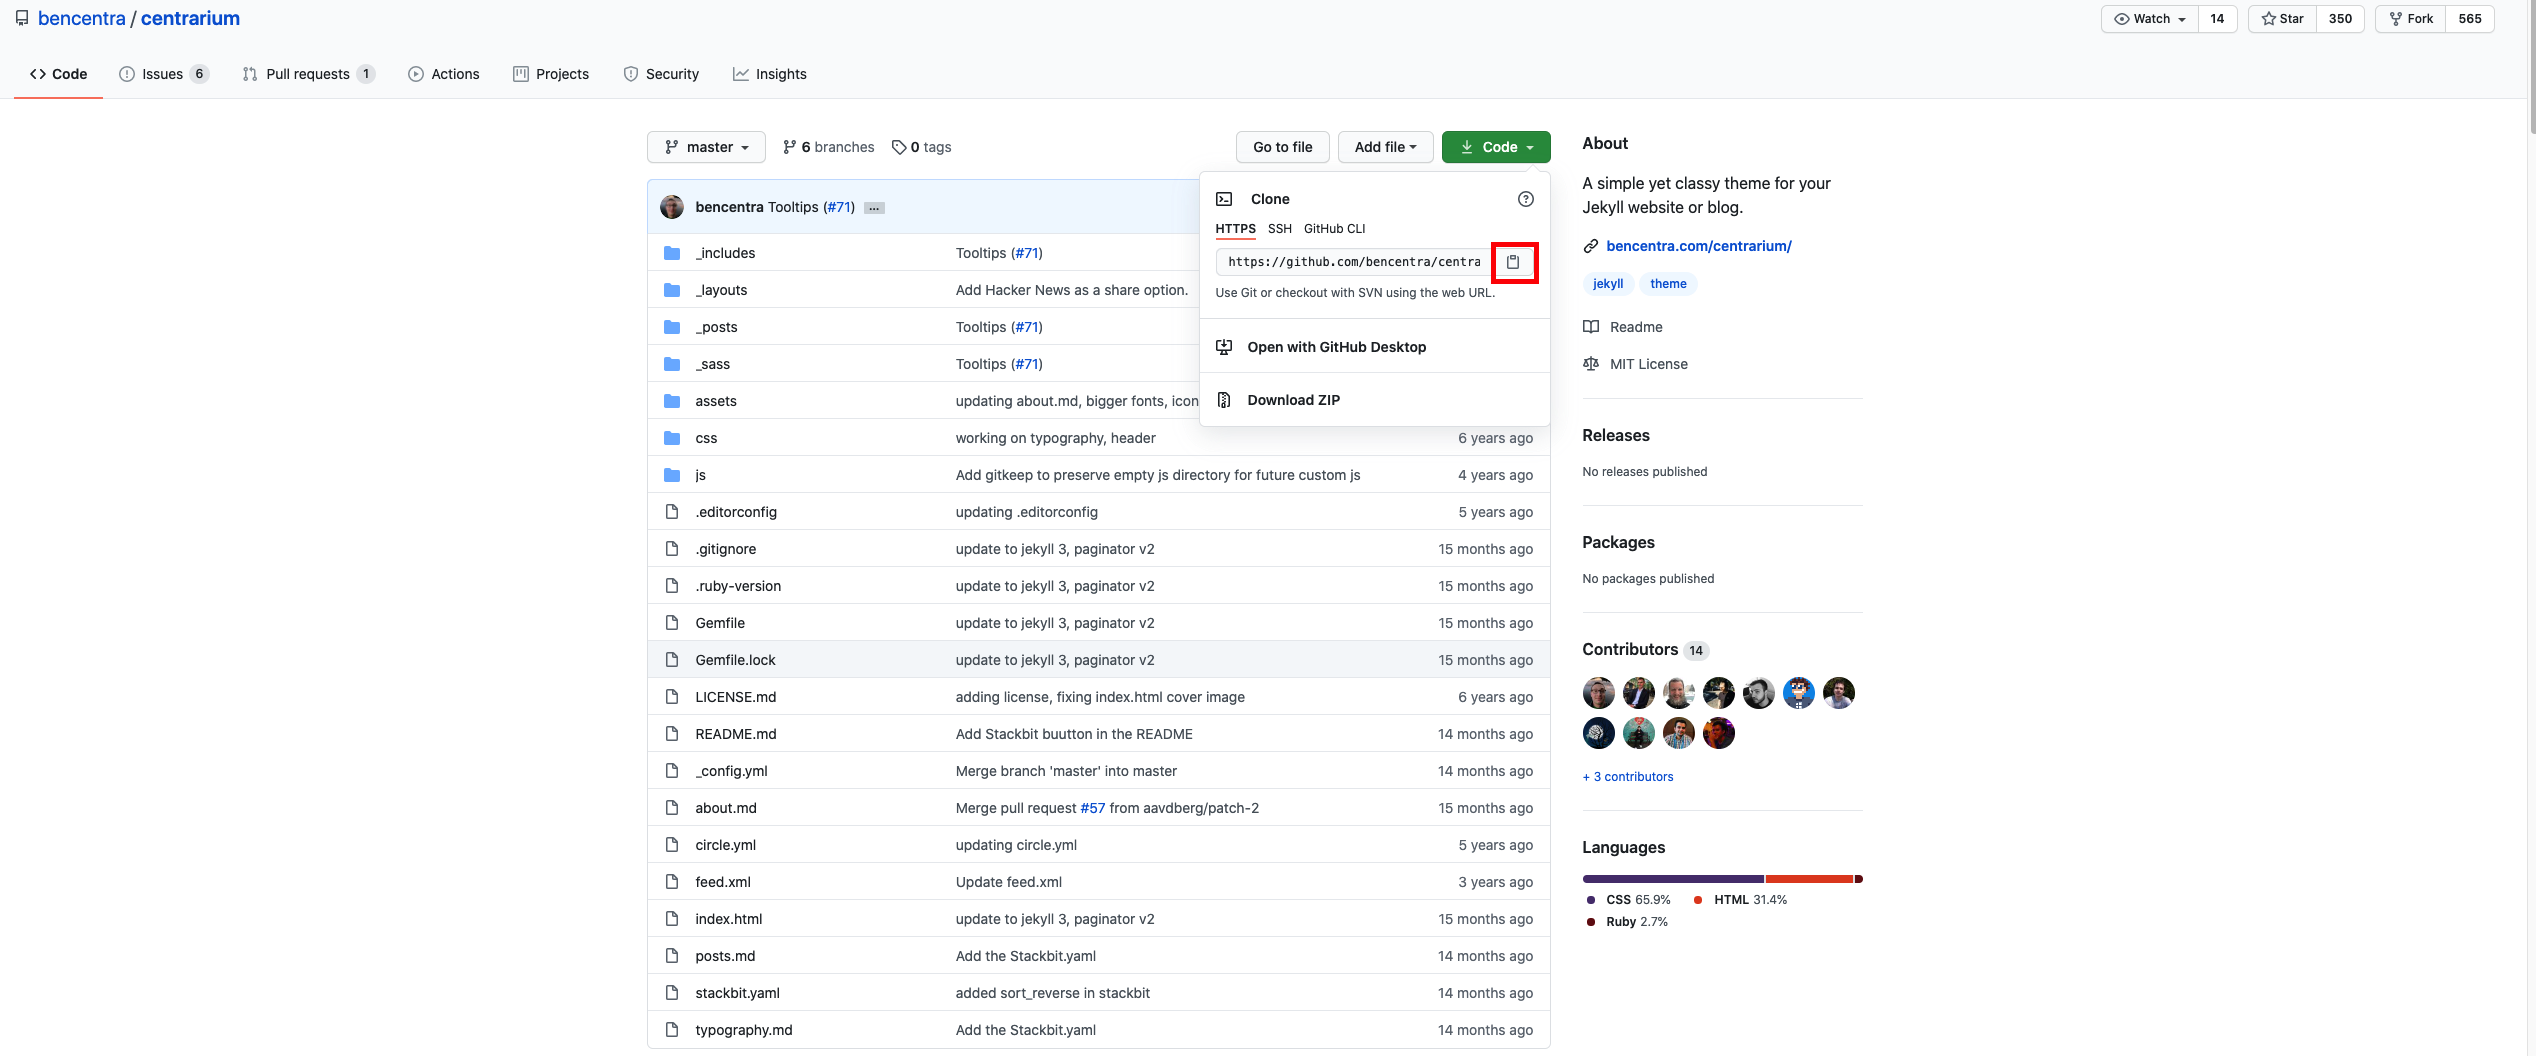Viewport: 2536px width, 1056px height.
Task: Click the Ruby segment of language bar
Action: (1859, 879)
